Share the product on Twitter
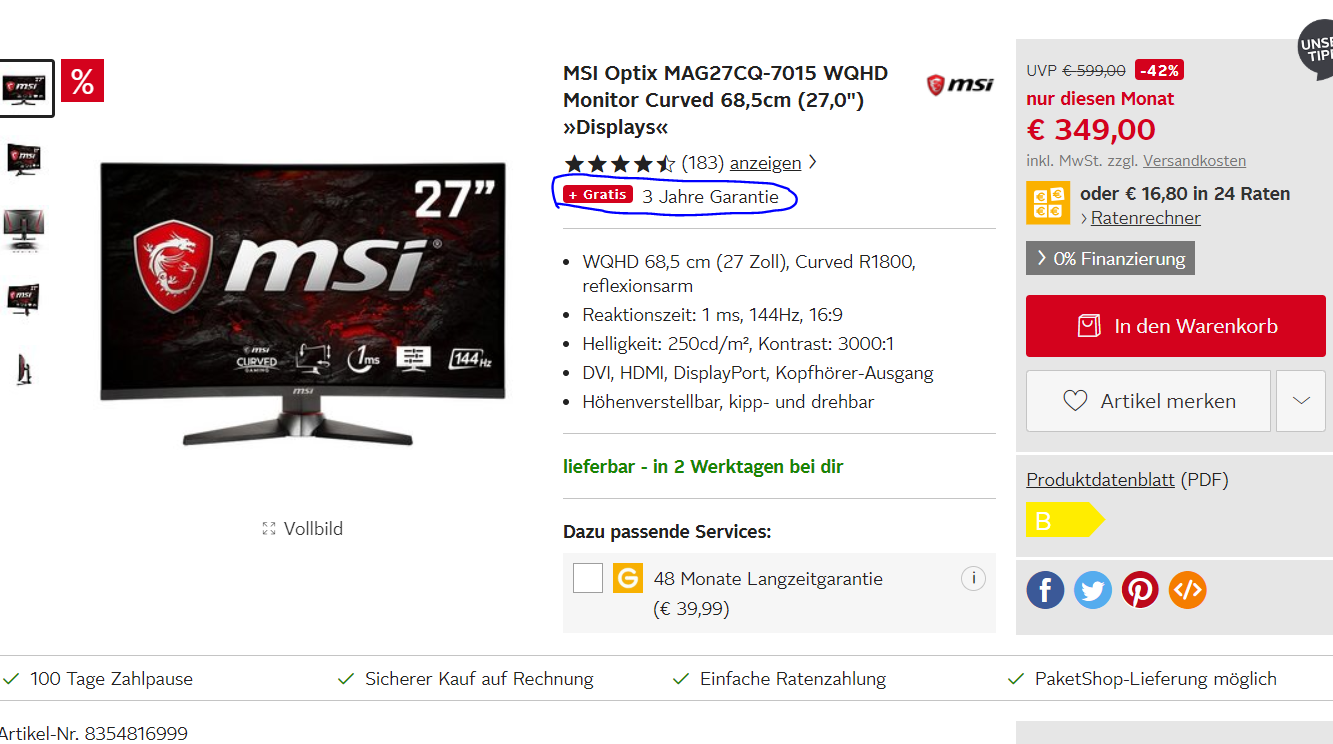 tap(1093, 590)
